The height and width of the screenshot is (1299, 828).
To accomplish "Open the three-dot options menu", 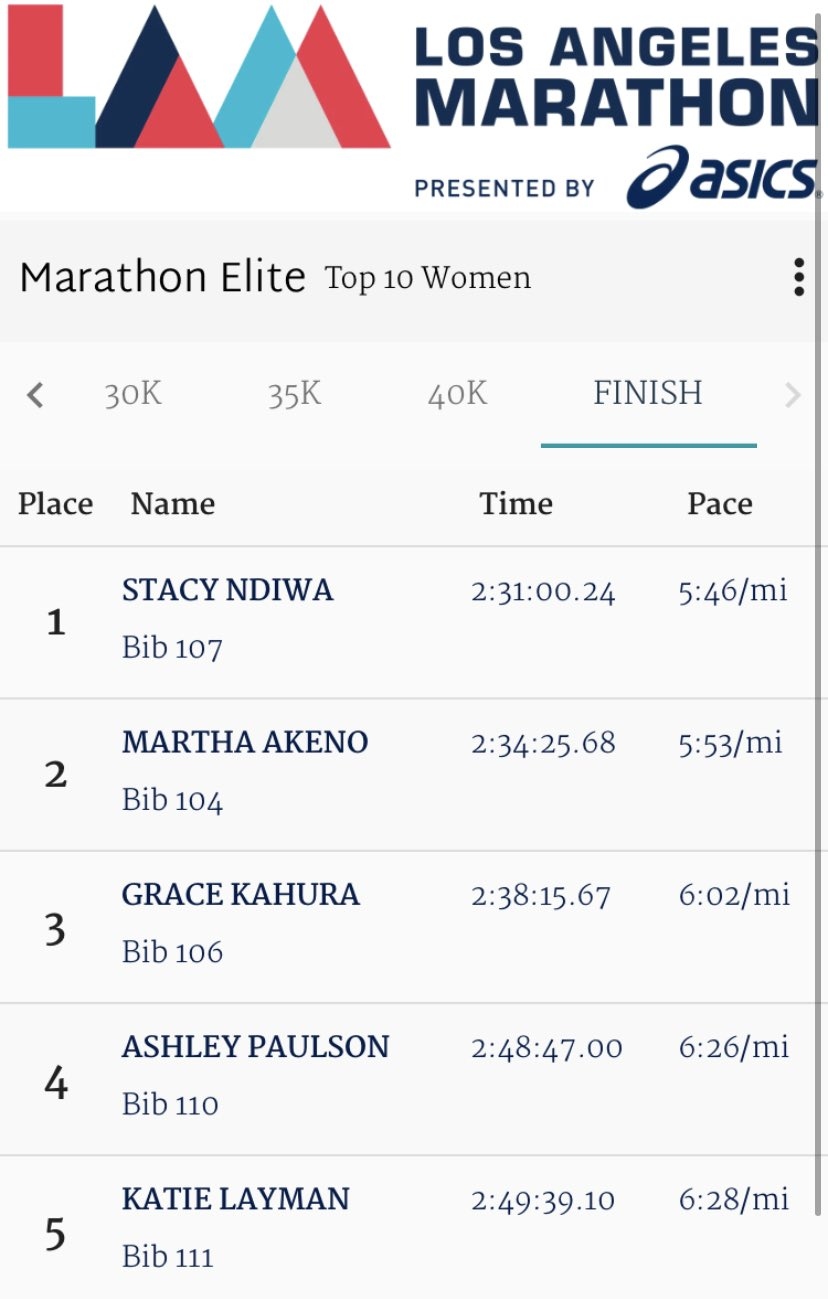I will (x=798, y=277).
